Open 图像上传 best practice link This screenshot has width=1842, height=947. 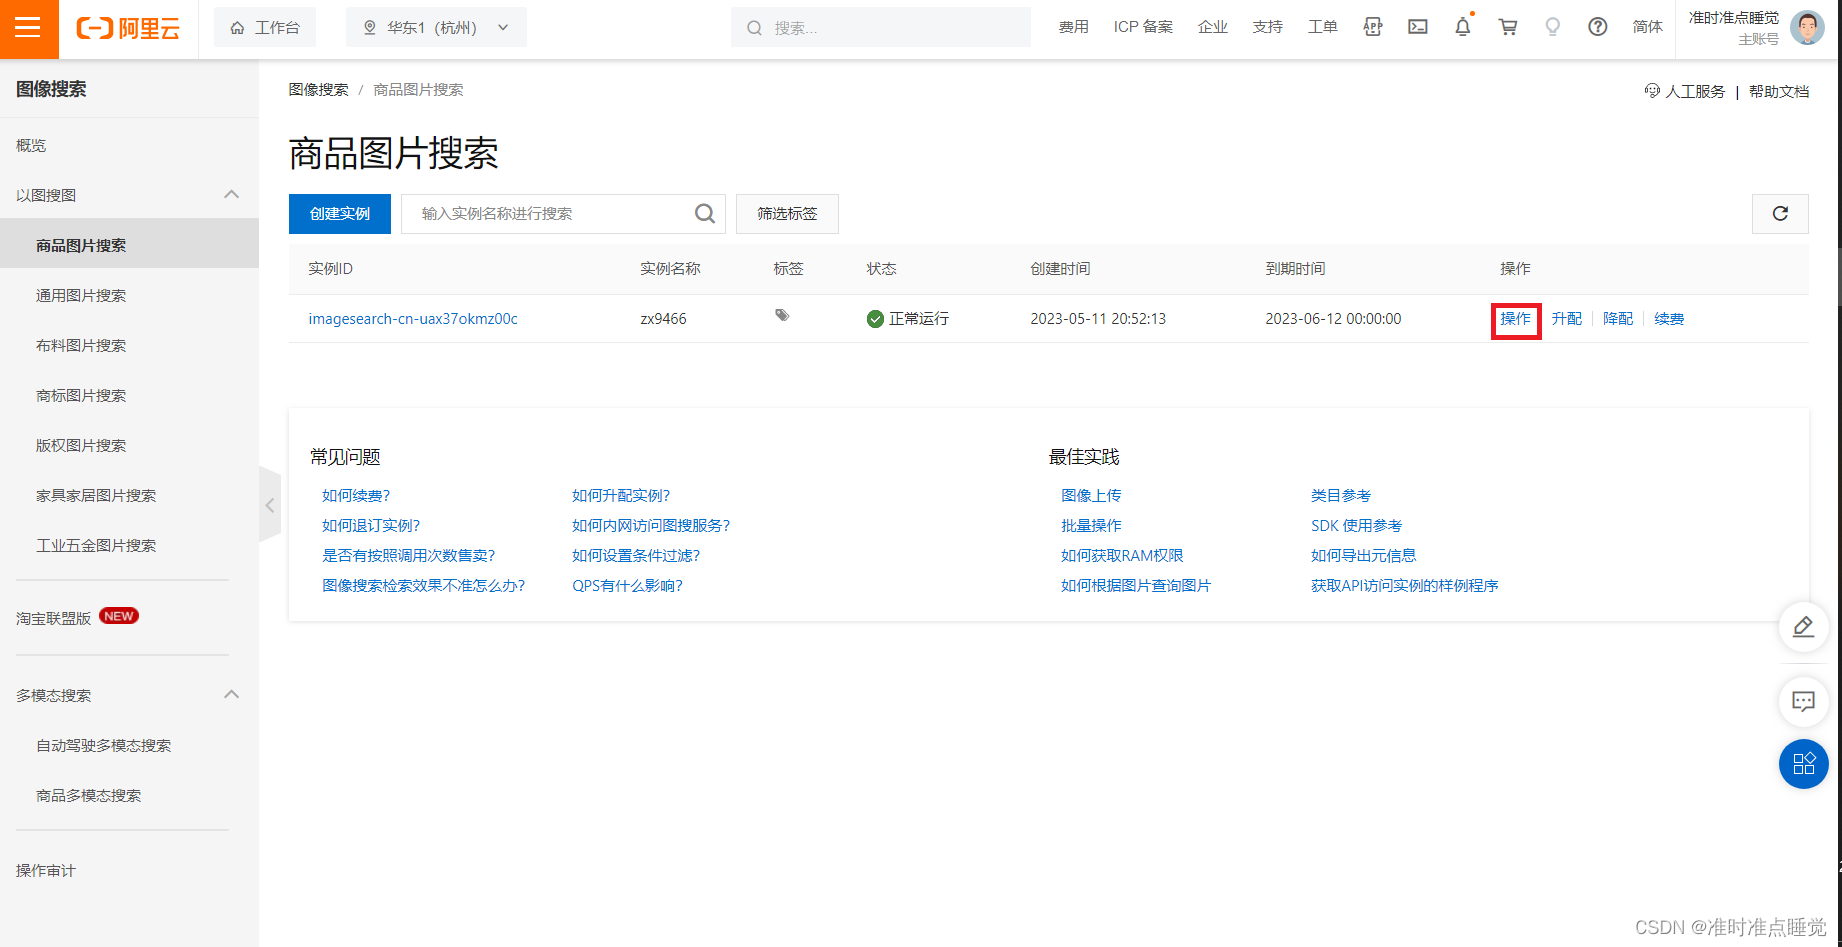click(x=1091, y=495)
